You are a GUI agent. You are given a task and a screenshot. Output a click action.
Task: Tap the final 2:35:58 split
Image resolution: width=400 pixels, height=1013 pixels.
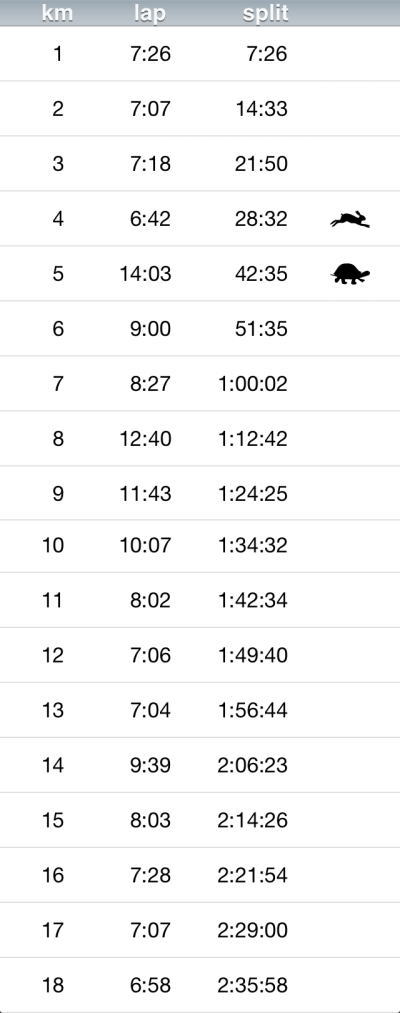[x=253, y=985]
